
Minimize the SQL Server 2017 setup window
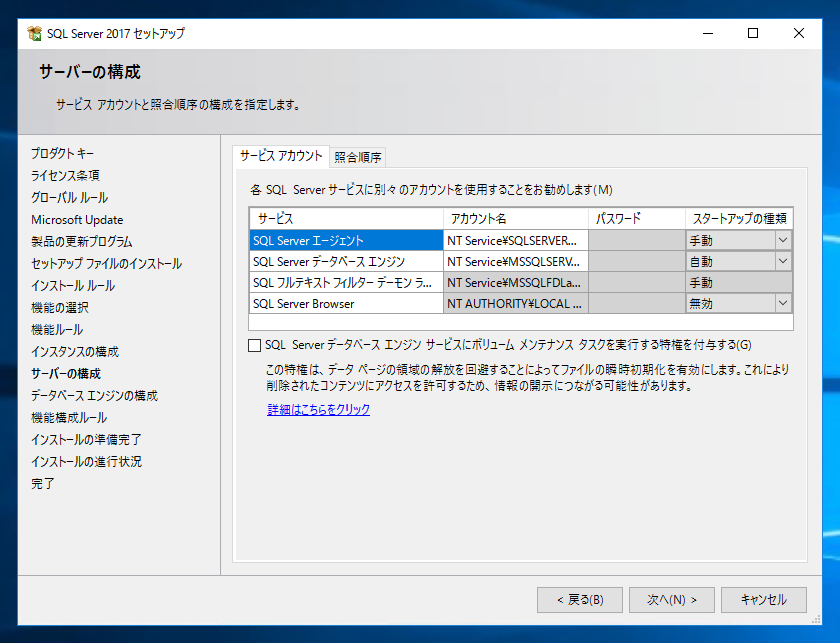click(708, 33)
